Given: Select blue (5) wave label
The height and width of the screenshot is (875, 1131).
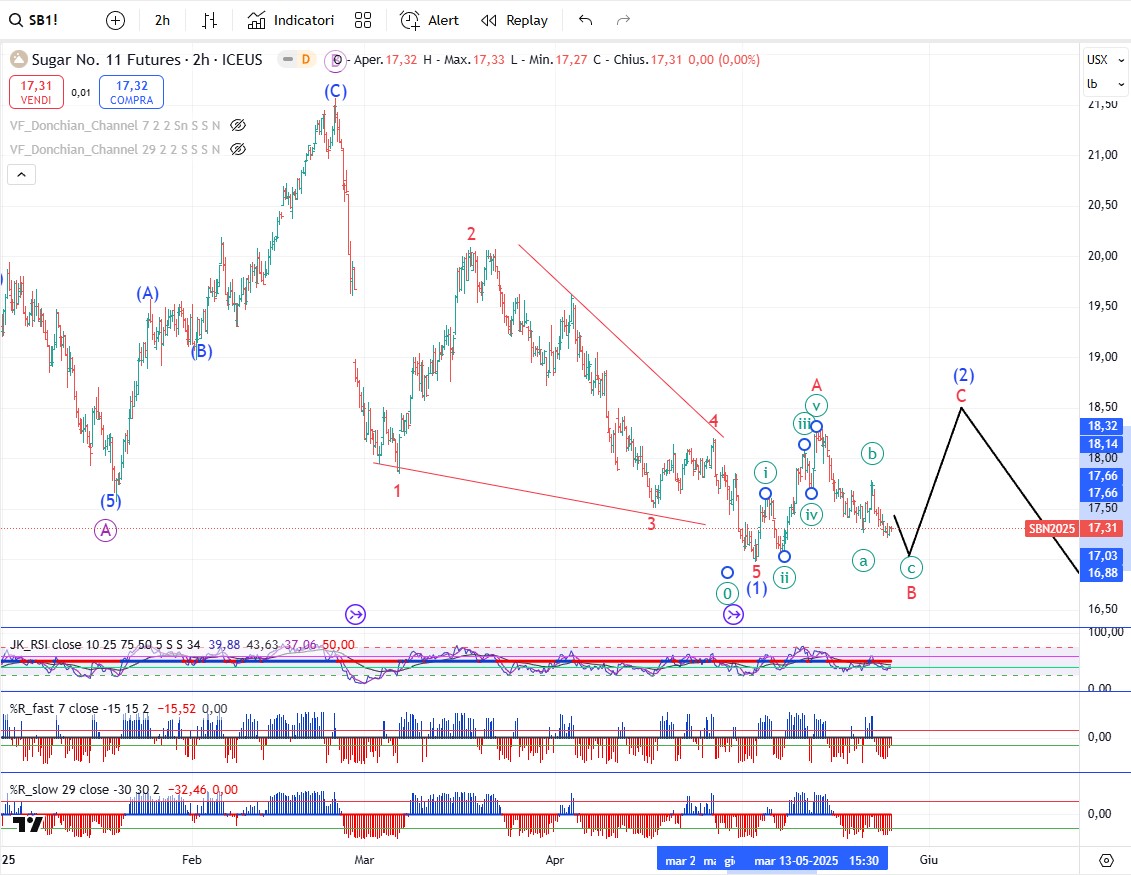Looking at the screenshot, I should point(110,501).
